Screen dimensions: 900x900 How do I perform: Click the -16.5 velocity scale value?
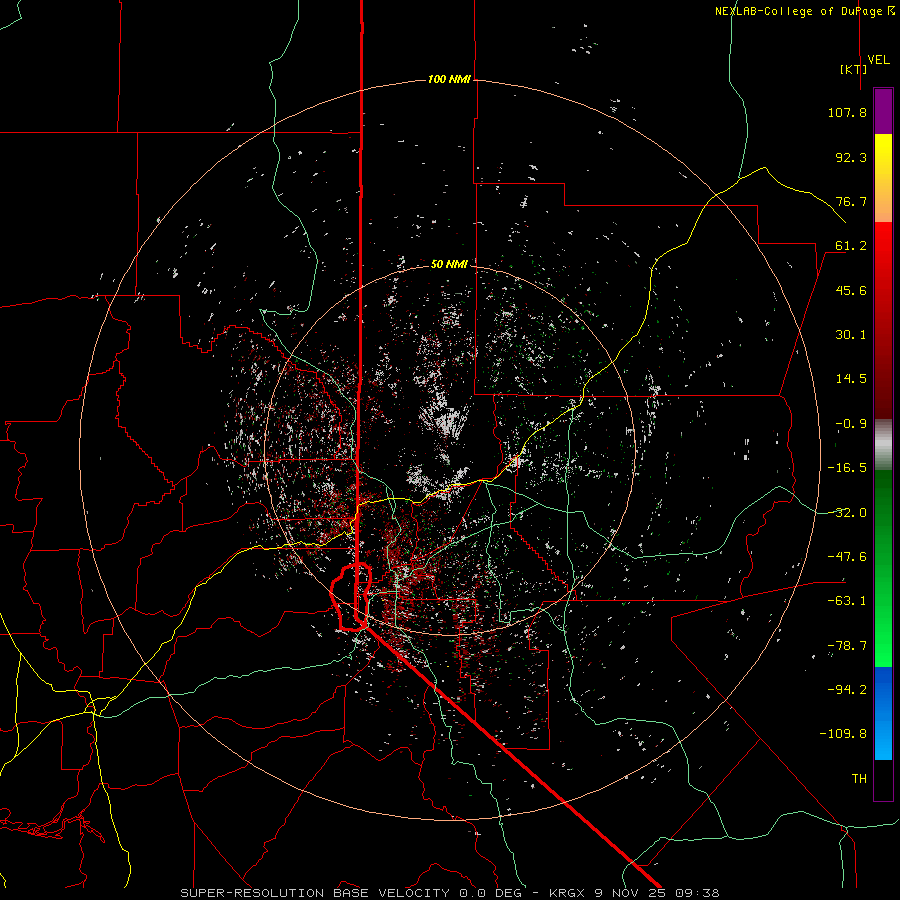point(847,468)
